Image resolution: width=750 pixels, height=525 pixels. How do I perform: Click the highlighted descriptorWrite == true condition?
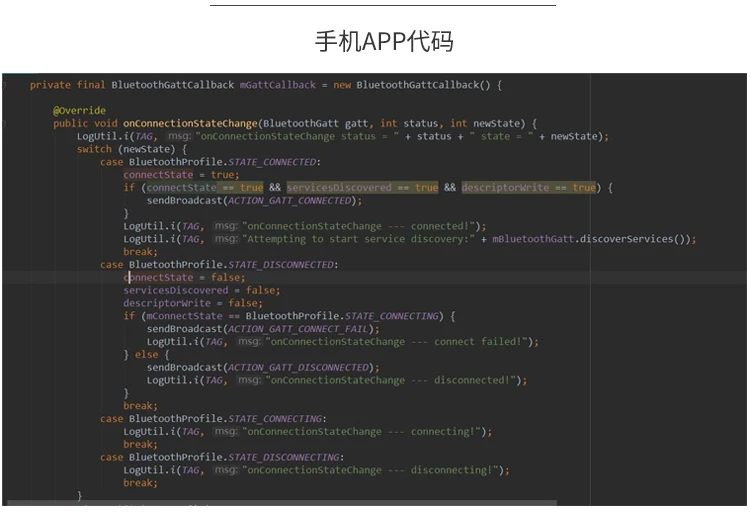[x=527, y=188]
